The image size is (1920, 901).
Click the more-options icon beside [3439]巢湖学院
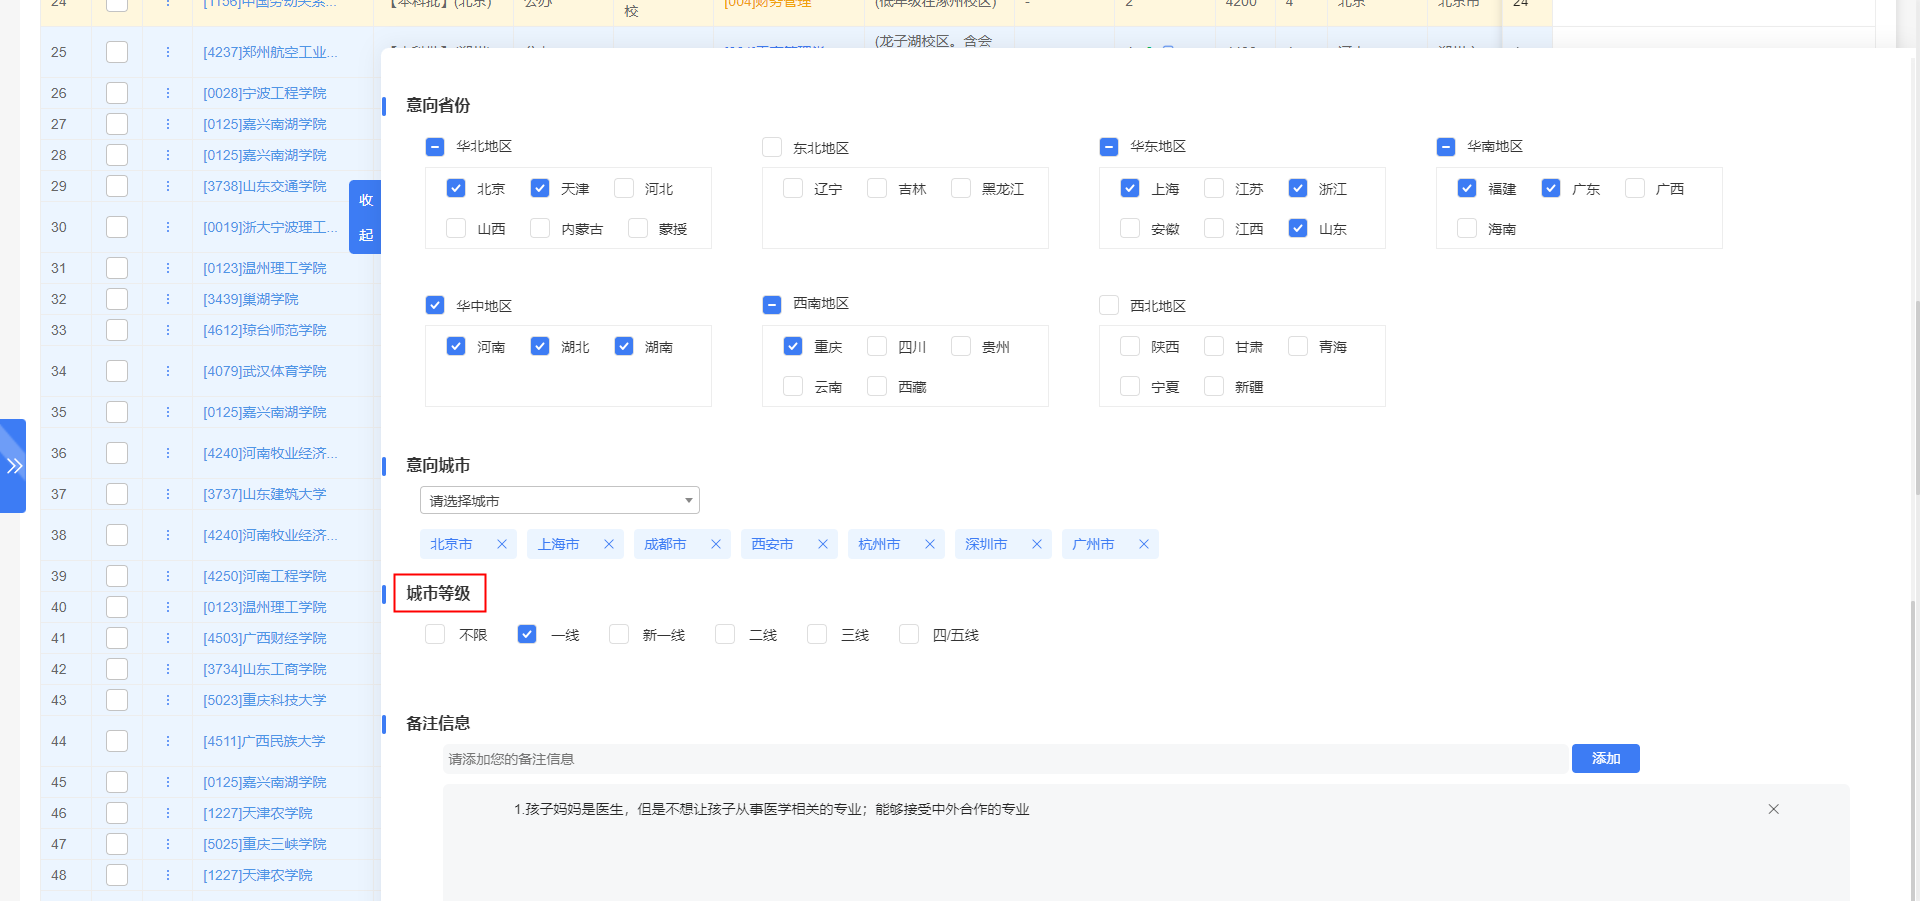[167, 299]
